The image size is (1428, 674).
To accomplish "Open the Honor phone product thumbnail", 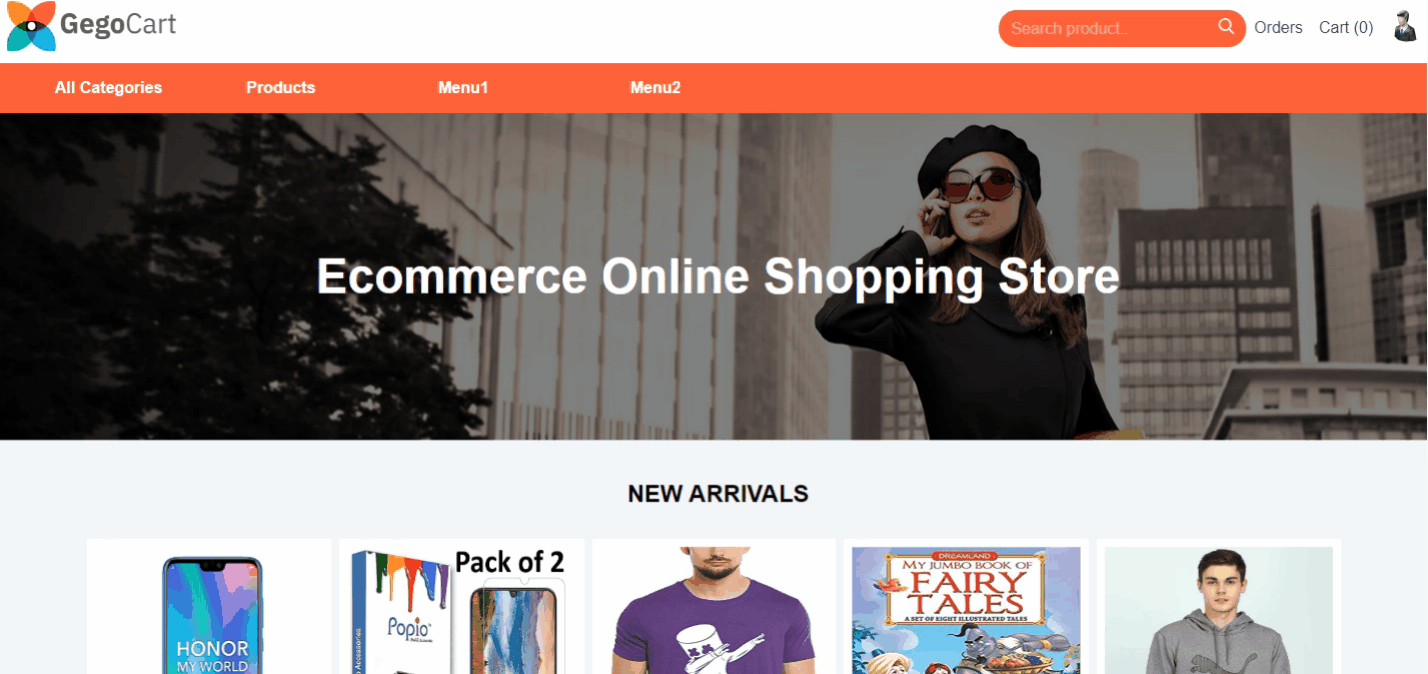I will pos(211,614).
